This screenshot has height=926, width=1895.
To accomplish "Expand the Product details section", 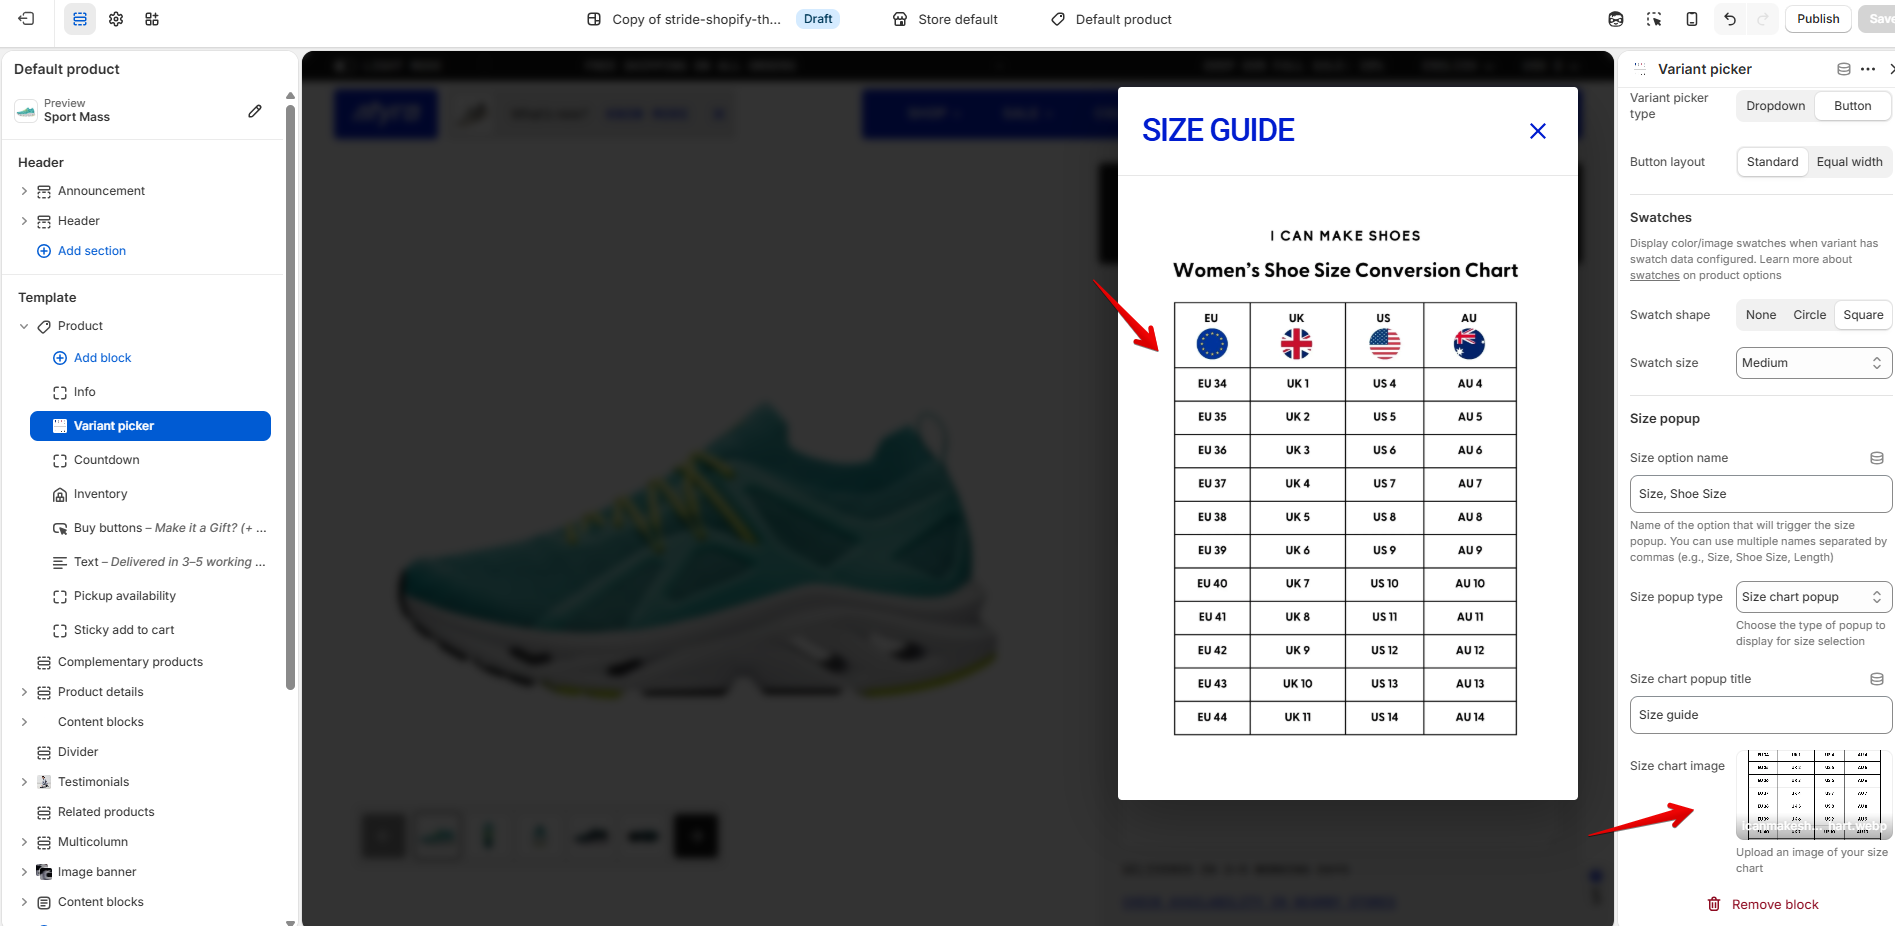I will (24, 692).
